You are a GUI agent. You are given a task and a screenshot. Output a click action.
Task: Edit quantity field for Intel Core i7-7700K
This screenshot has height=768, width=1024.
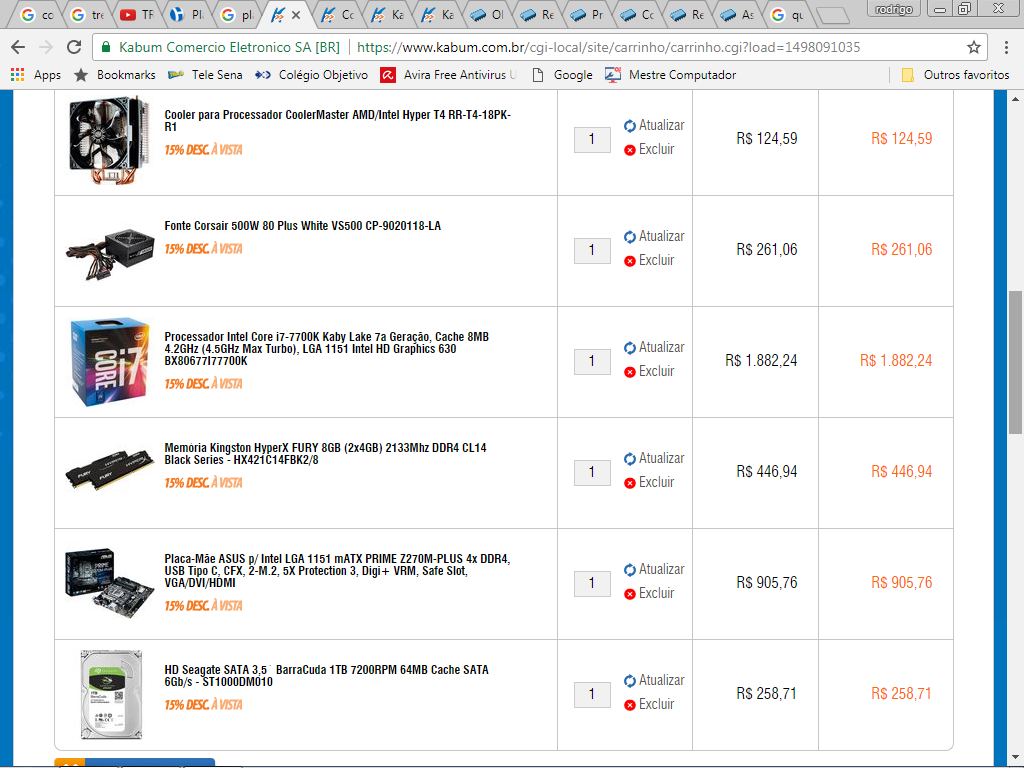592,361
